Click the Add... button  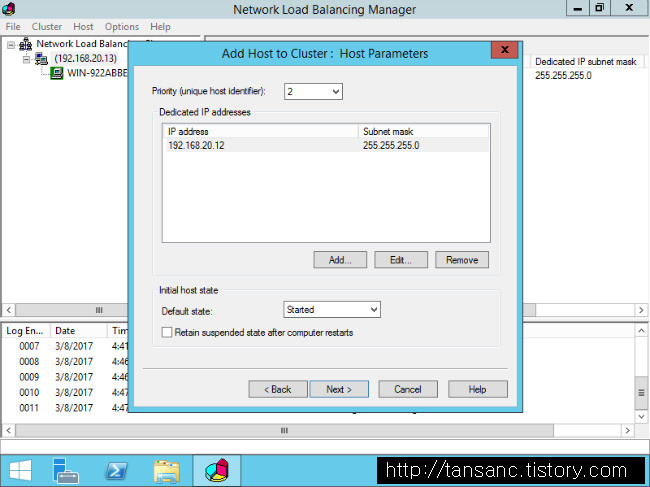pos(340,260)
